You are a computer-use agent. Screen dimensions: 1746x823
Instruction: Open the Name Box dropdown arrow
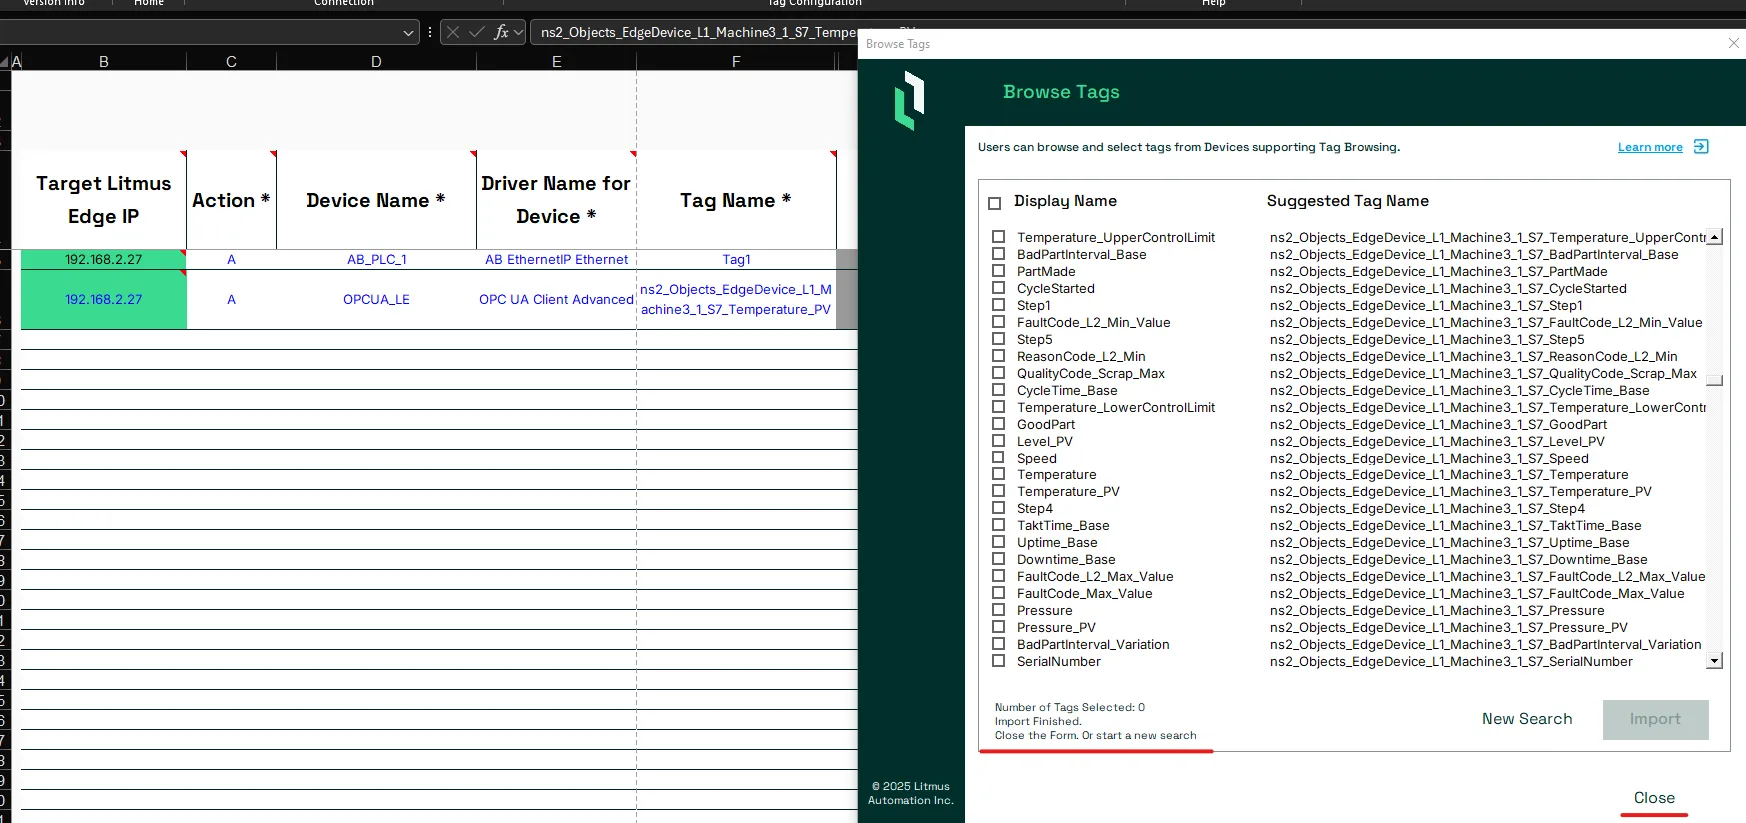coord(408,32)
